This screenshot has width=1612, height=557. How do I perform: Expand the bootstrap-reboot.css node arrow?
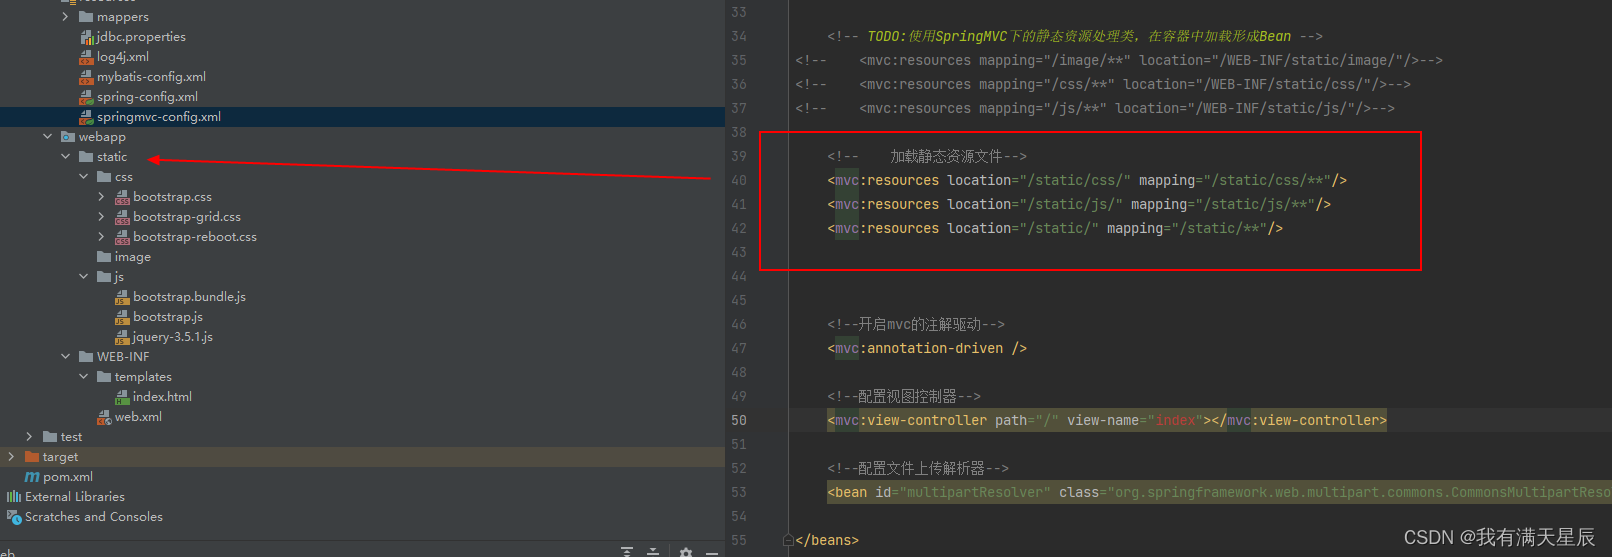pos(102,236)
